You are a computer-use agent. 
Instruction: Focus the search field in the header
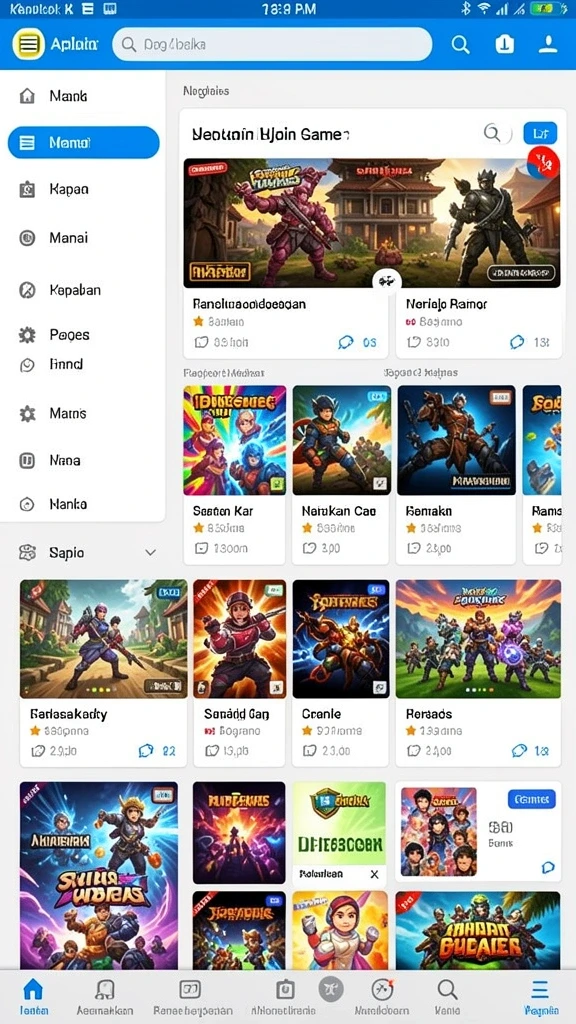272,44
